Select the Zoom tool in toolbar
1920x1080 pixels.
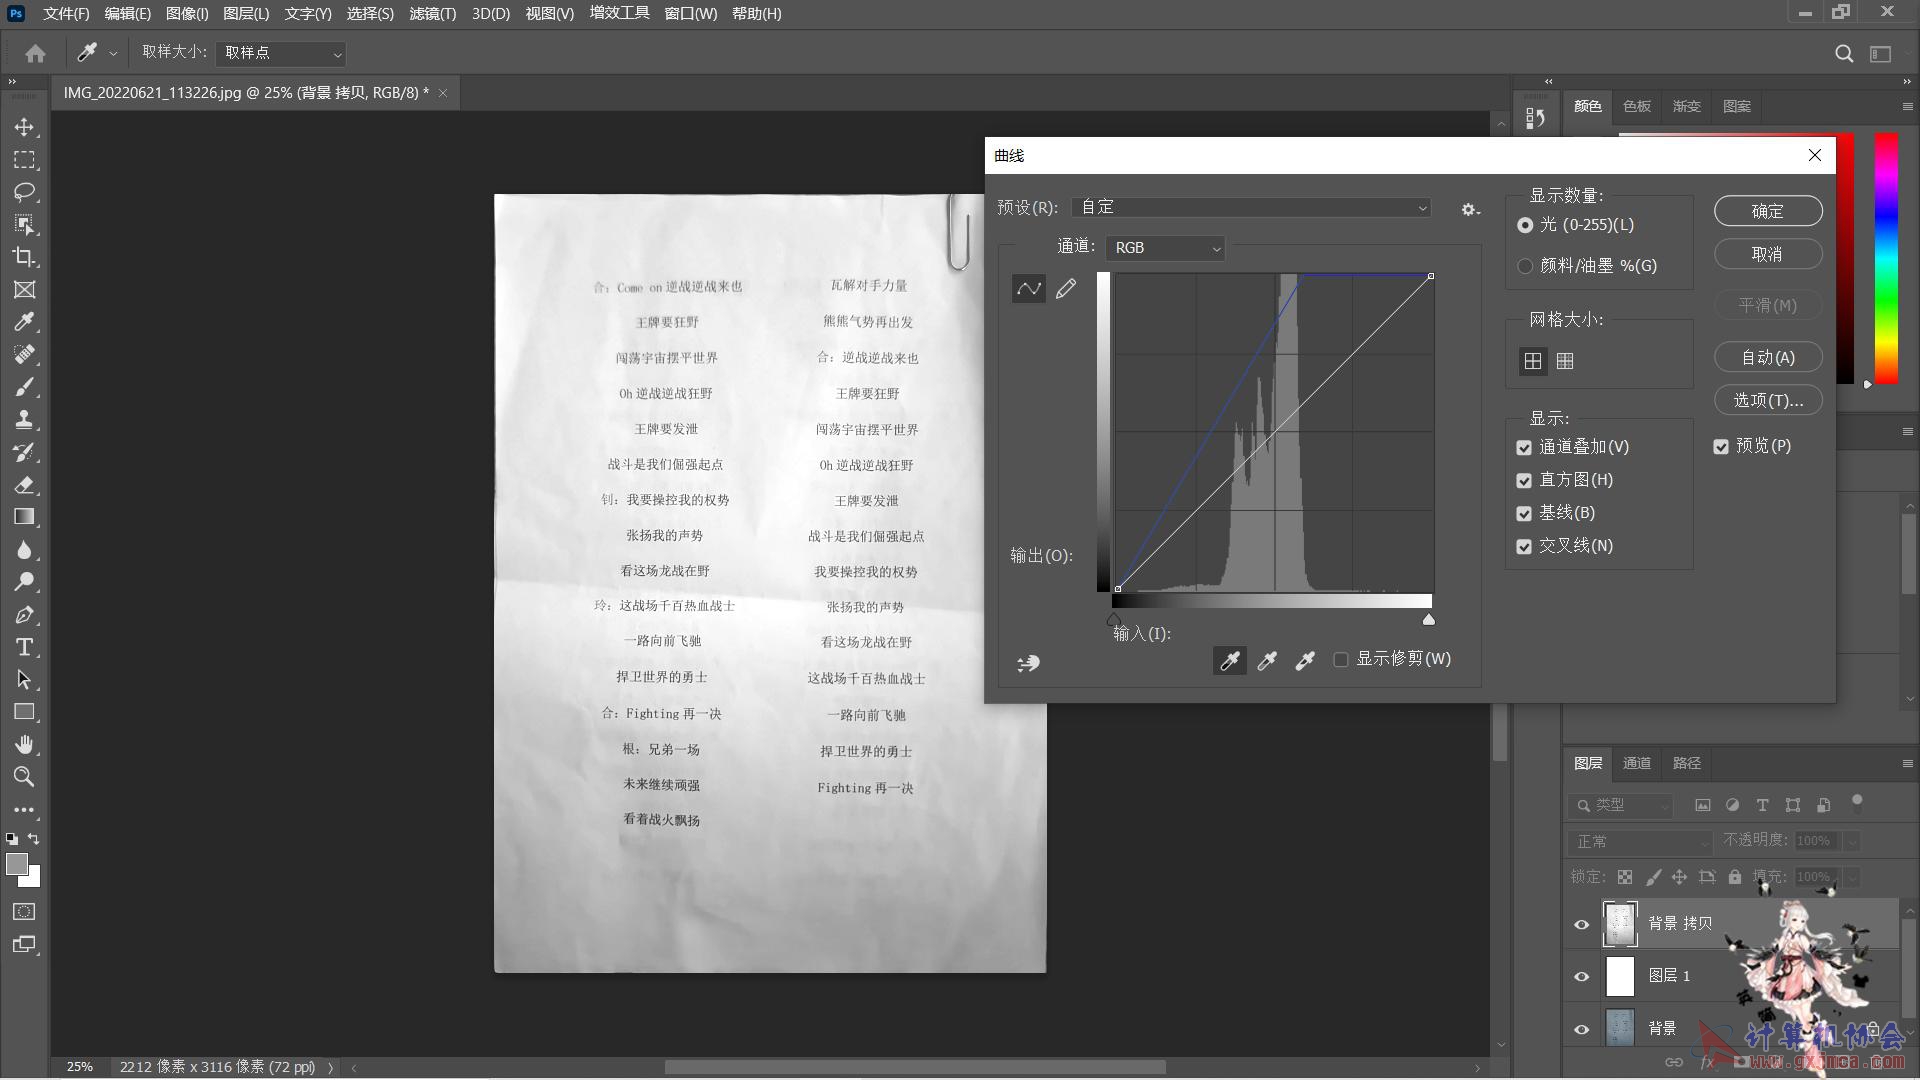tap(24, 777)
